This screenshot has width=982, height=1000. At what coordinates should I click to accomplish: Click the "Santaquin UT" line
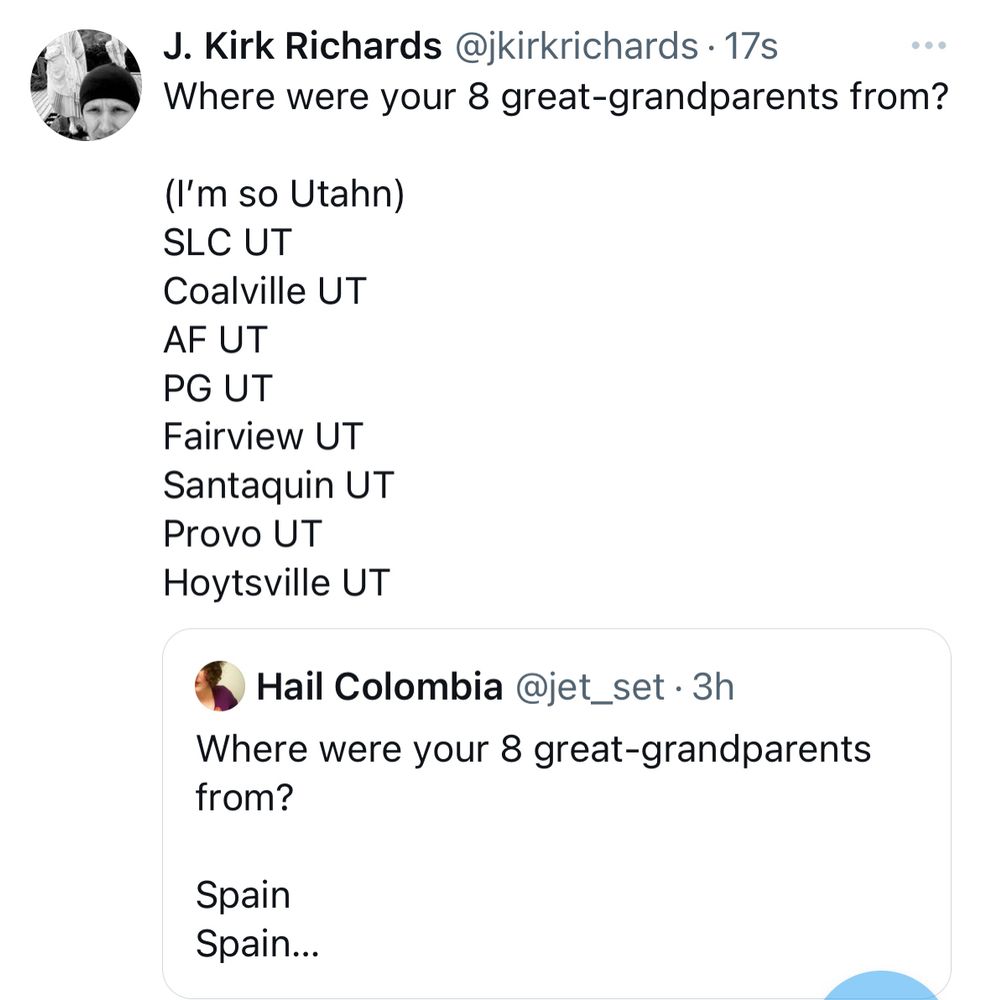tap(279, 485)
